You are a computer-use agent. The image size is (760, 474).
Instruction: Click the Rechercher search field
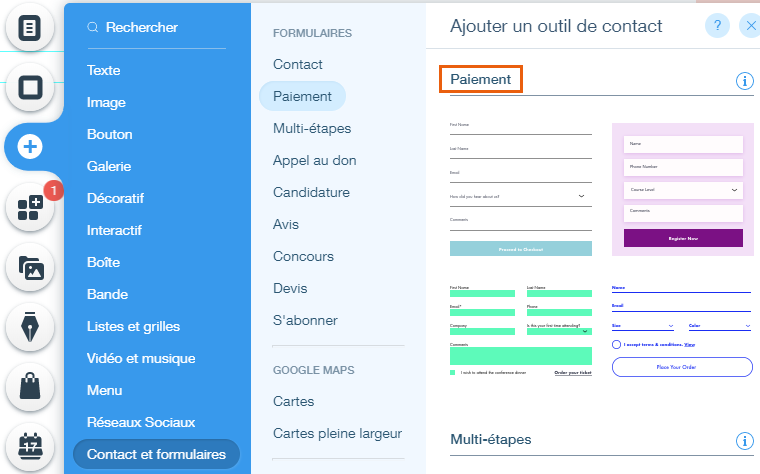pos(156,28)
